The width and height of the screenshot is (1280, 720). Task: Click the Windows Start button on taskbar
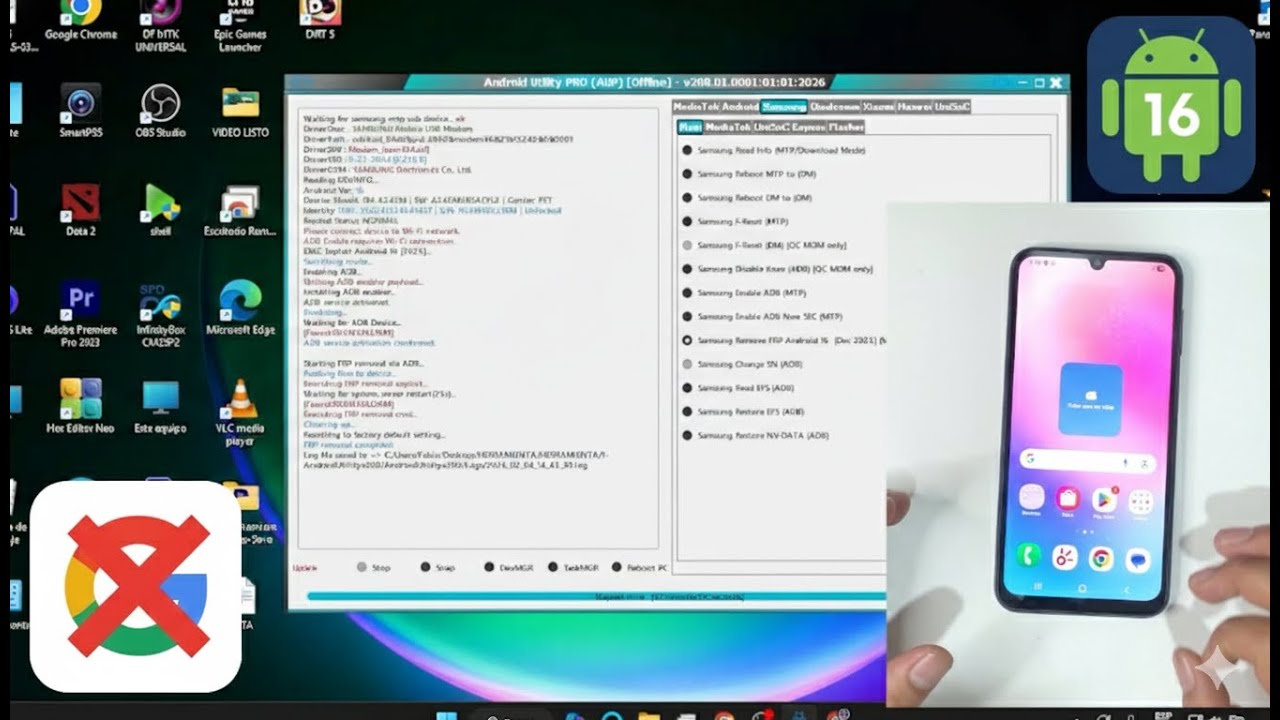pos(447,714)
